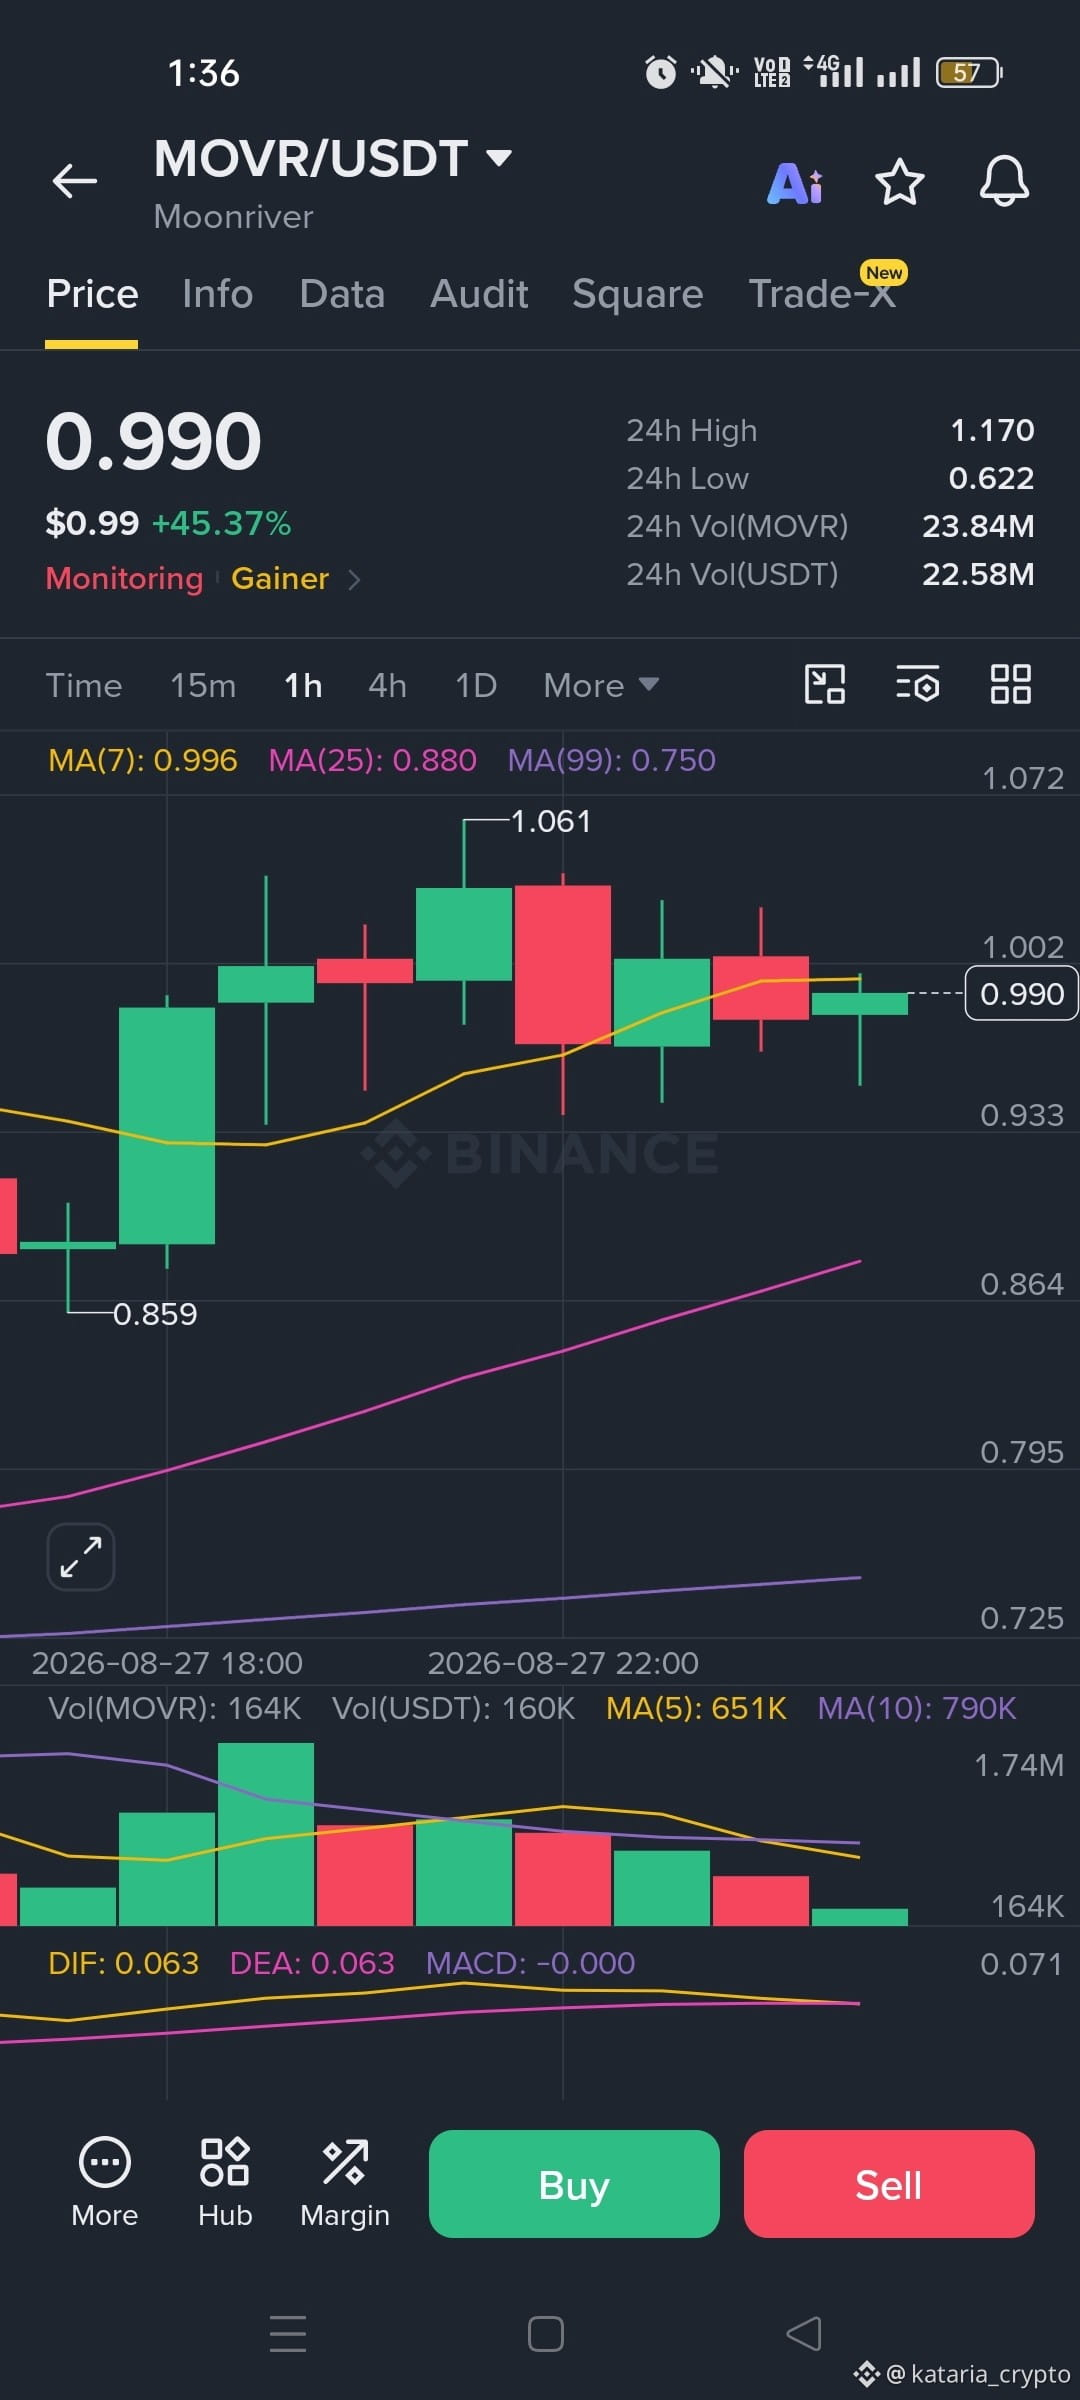Open the More options icon in the bottom bar

[105, 2184]
